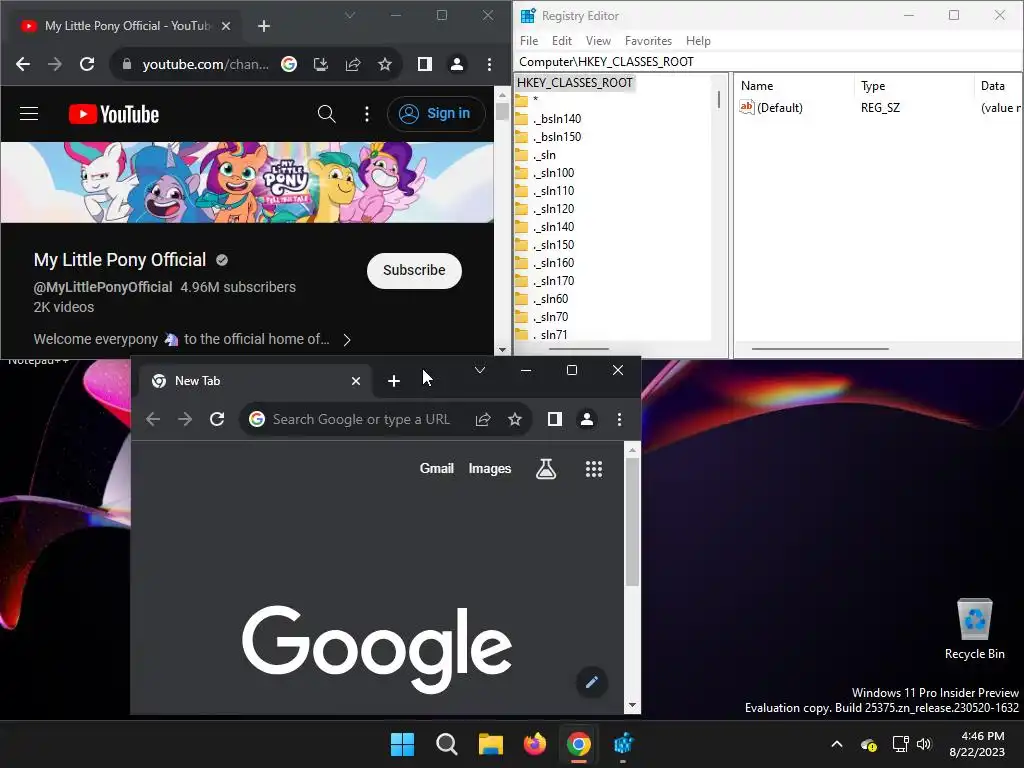Viewport: 1024px width, 768px height.
Task: Click the YouTube logo
Action: coord(114,114)
